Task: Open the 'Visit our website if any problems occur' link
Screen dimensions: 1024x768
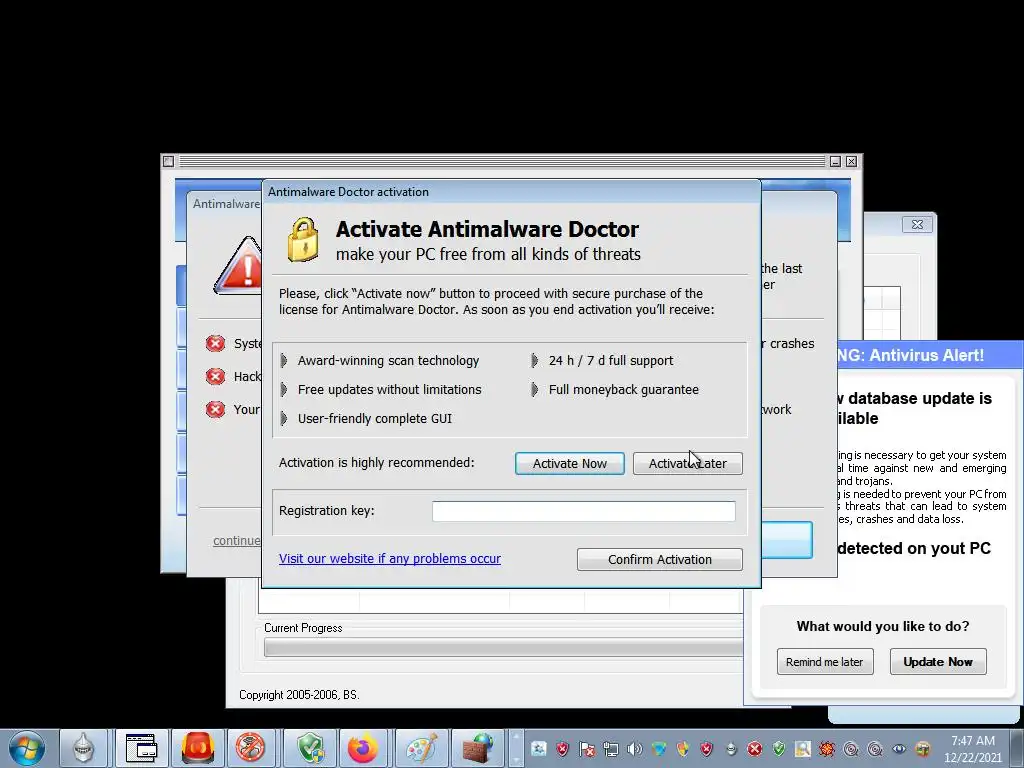Action: [390, 558]
